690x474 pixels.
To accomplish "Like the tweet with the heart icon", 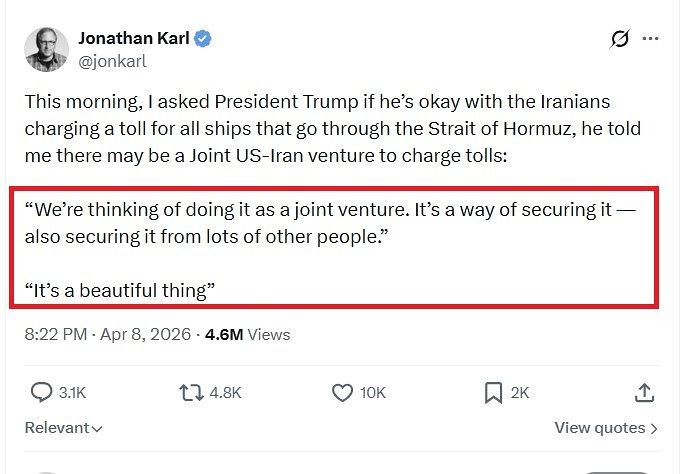I will click(x=342, y=393).
